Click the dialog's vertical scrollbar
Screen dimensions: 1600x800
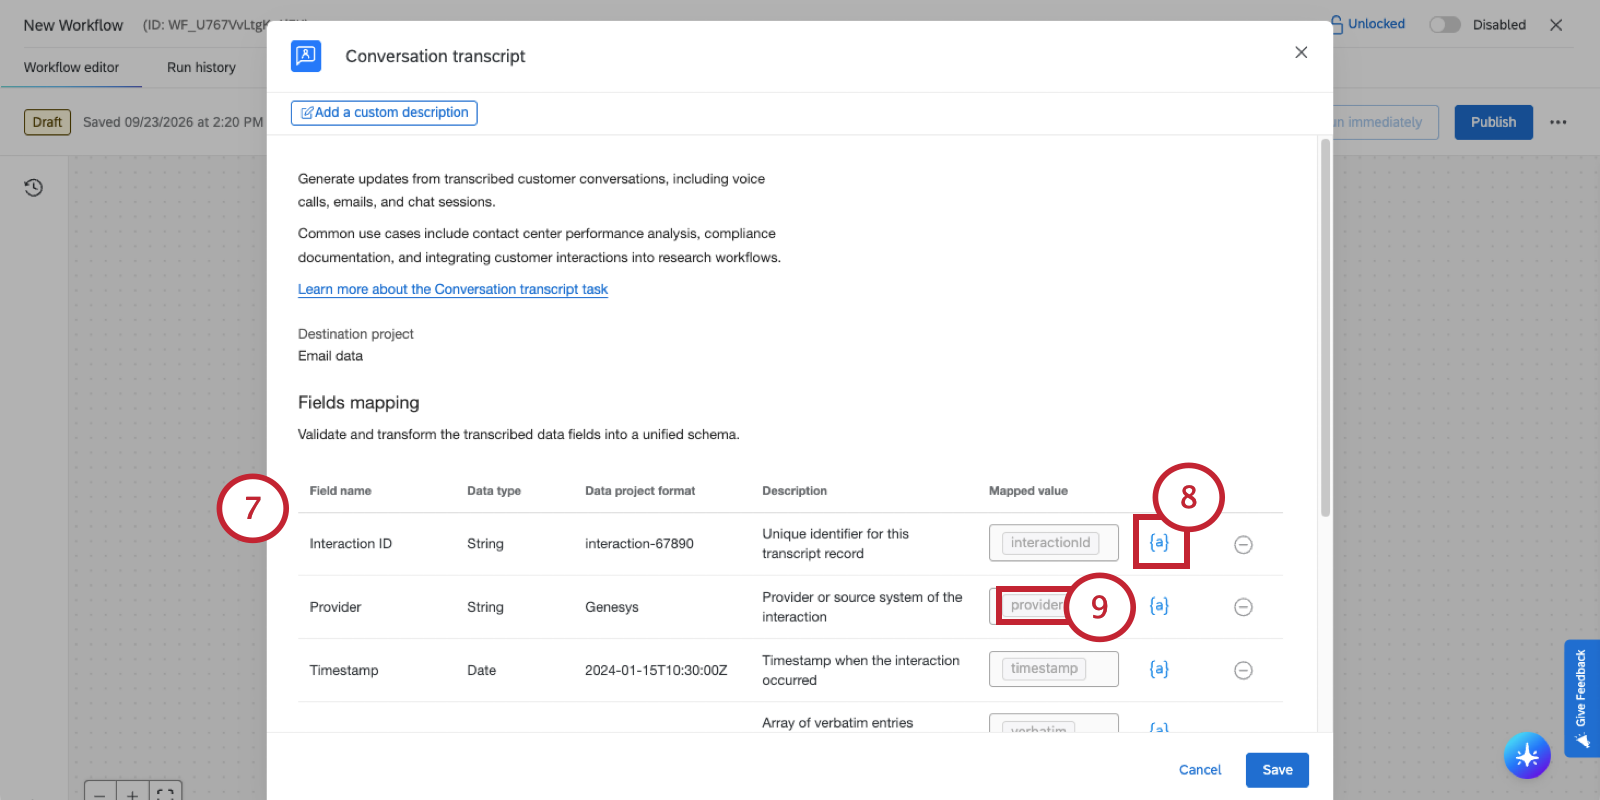(x=1325, y=328)
